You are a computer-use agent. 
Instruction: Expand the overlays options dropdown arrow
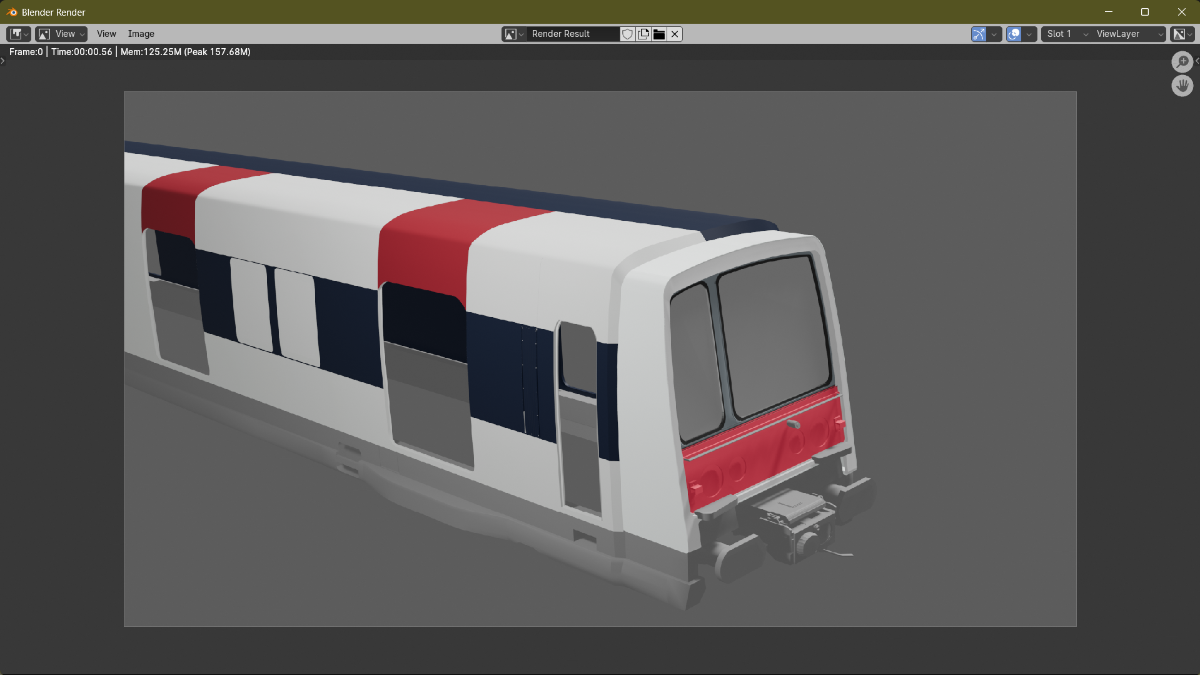click(1030, 34)
